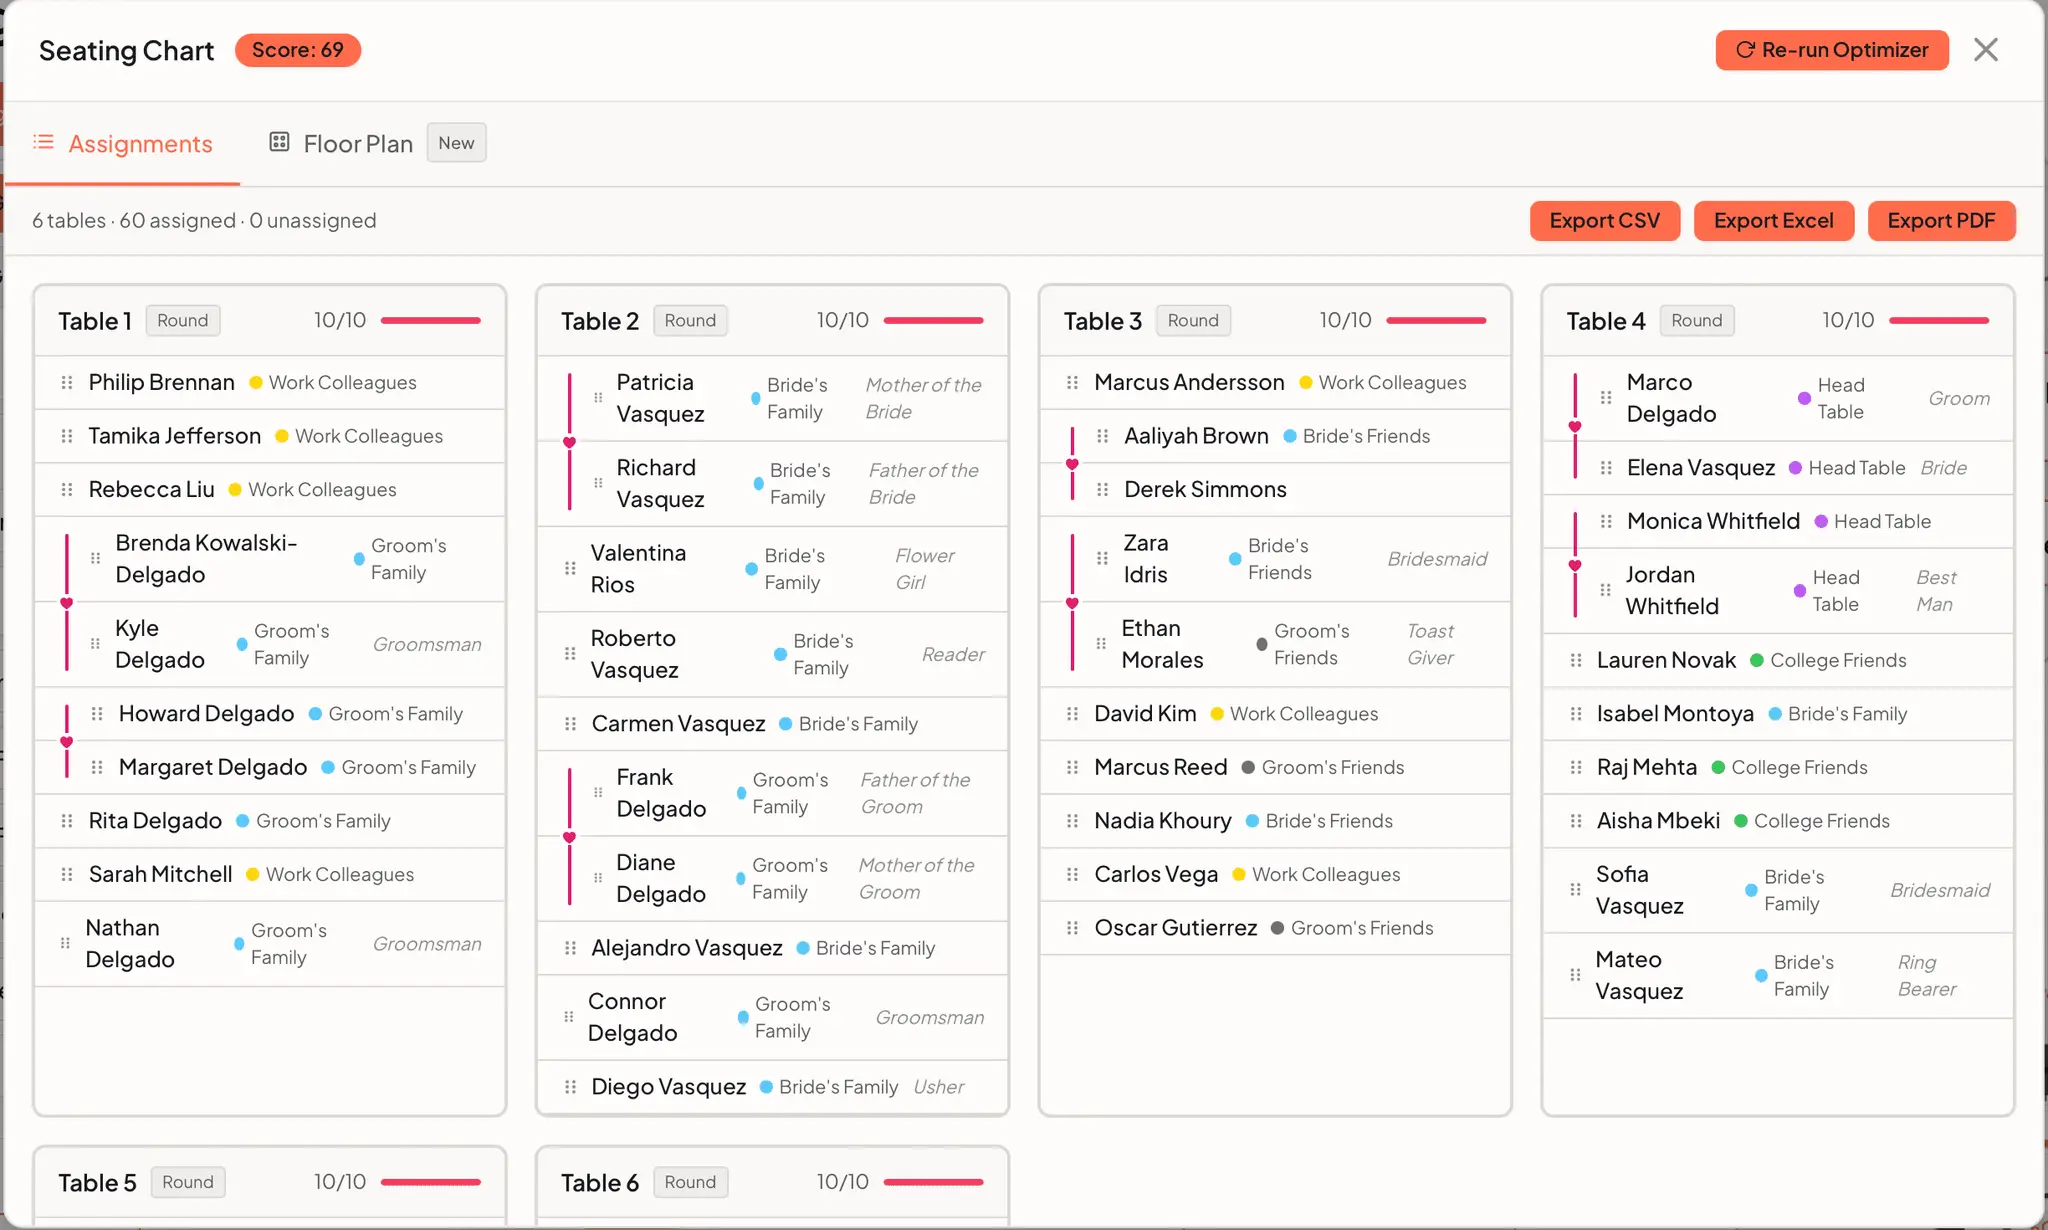Click the Export Excel button

pos(1774,220)
